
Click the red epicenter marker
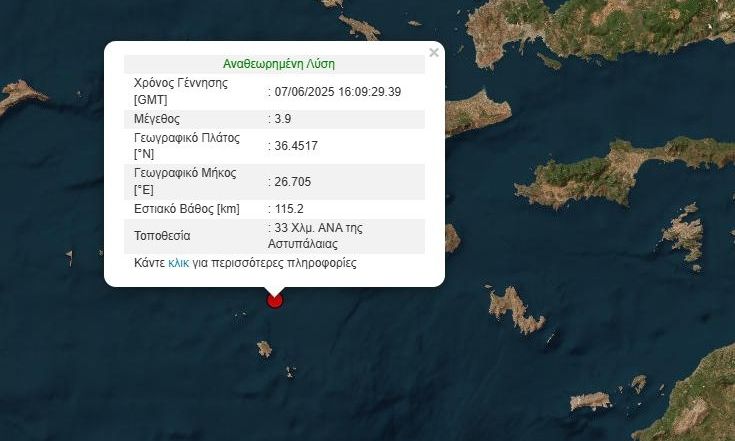(x=275, y=299)
